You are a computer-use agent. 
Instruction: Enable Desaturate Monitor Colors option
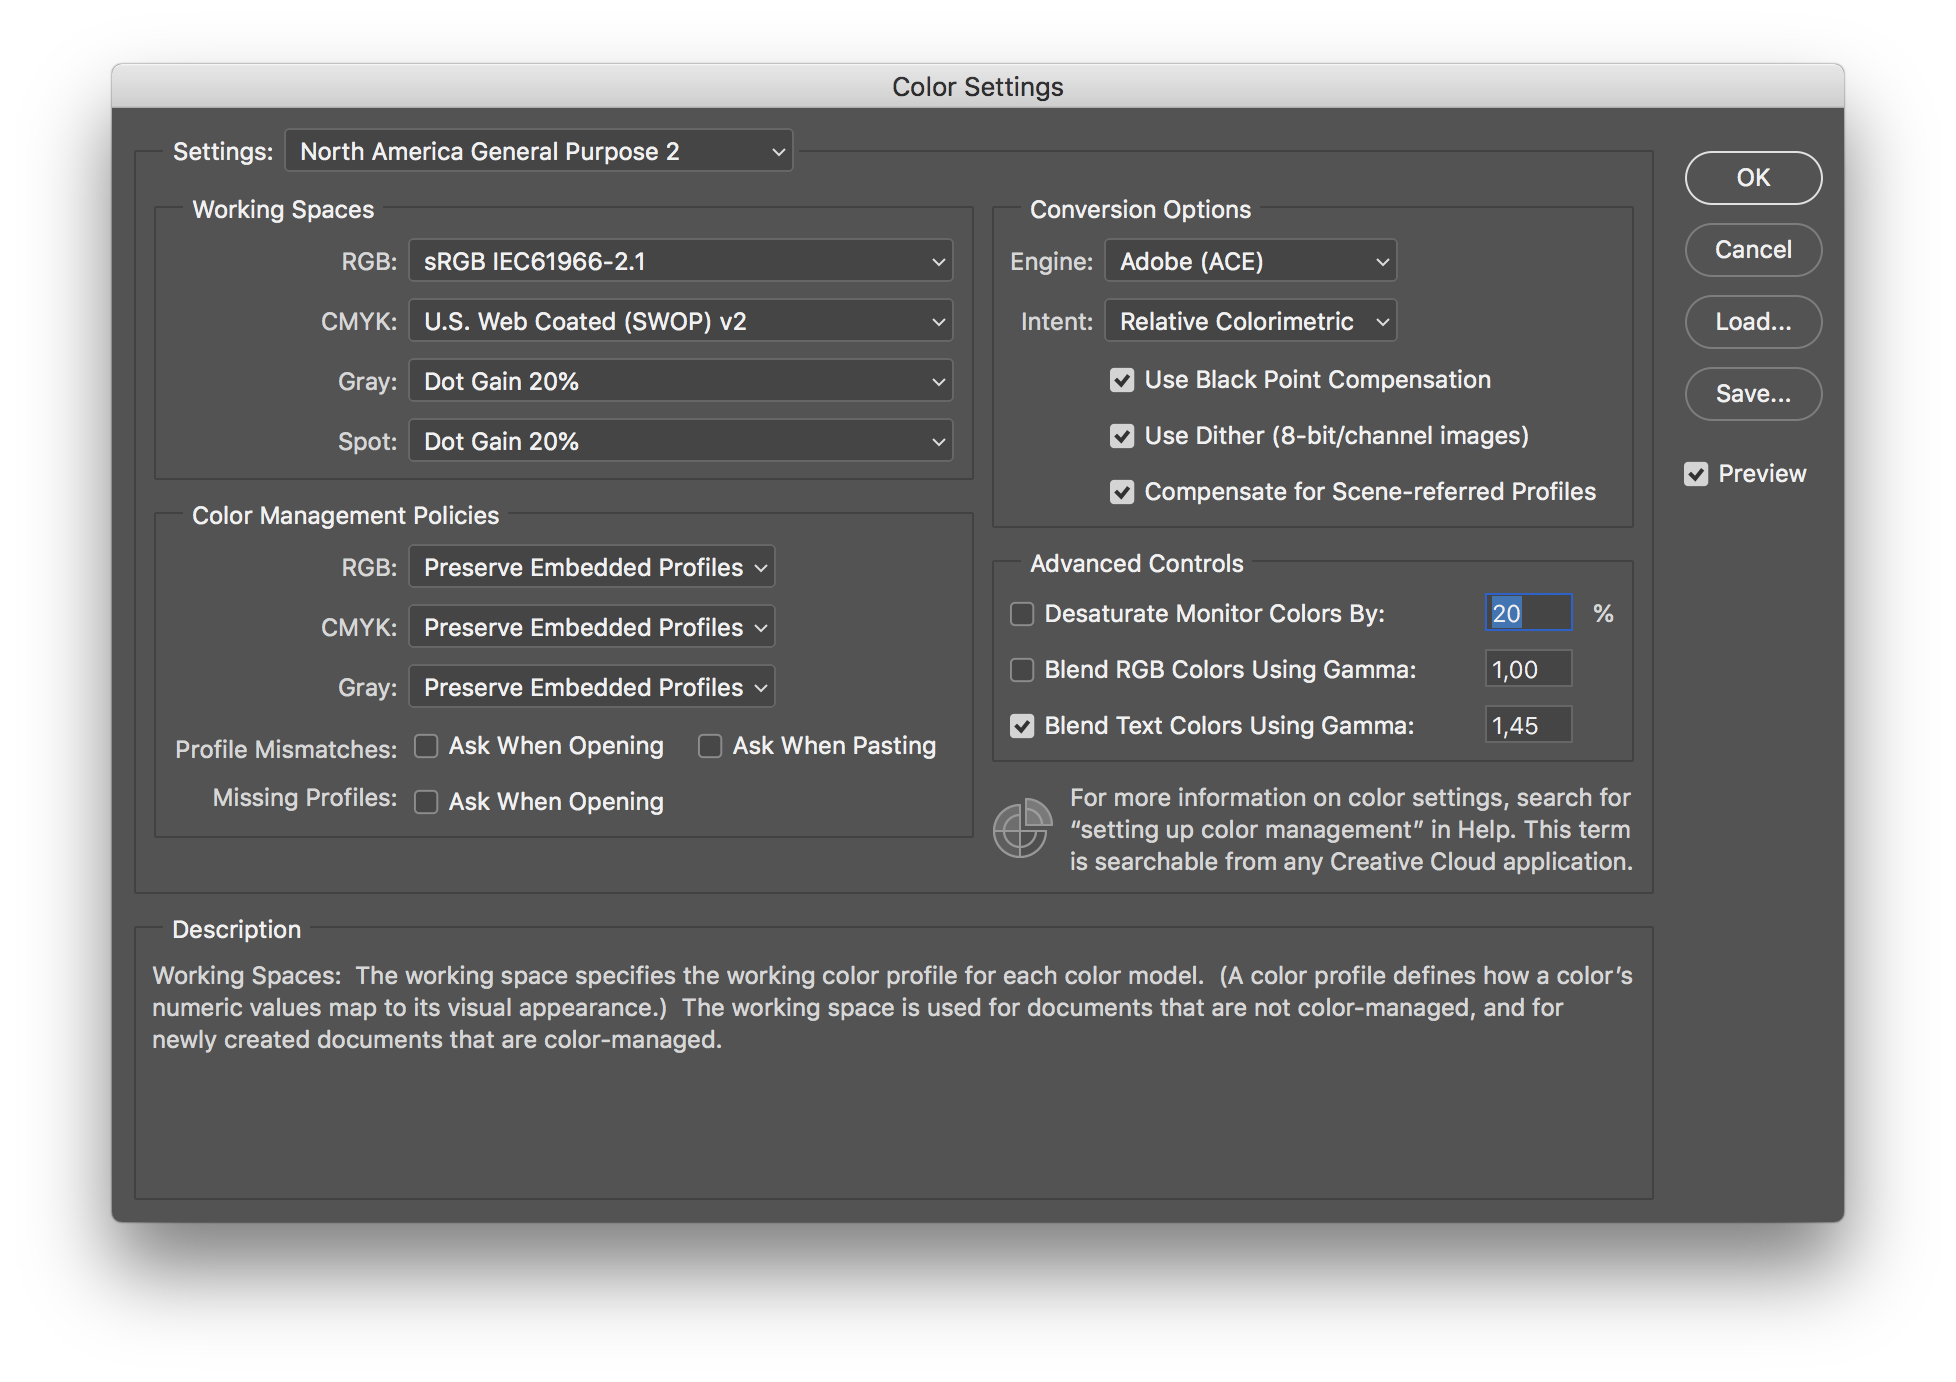pyautogui.click(x=1021, y=614)
